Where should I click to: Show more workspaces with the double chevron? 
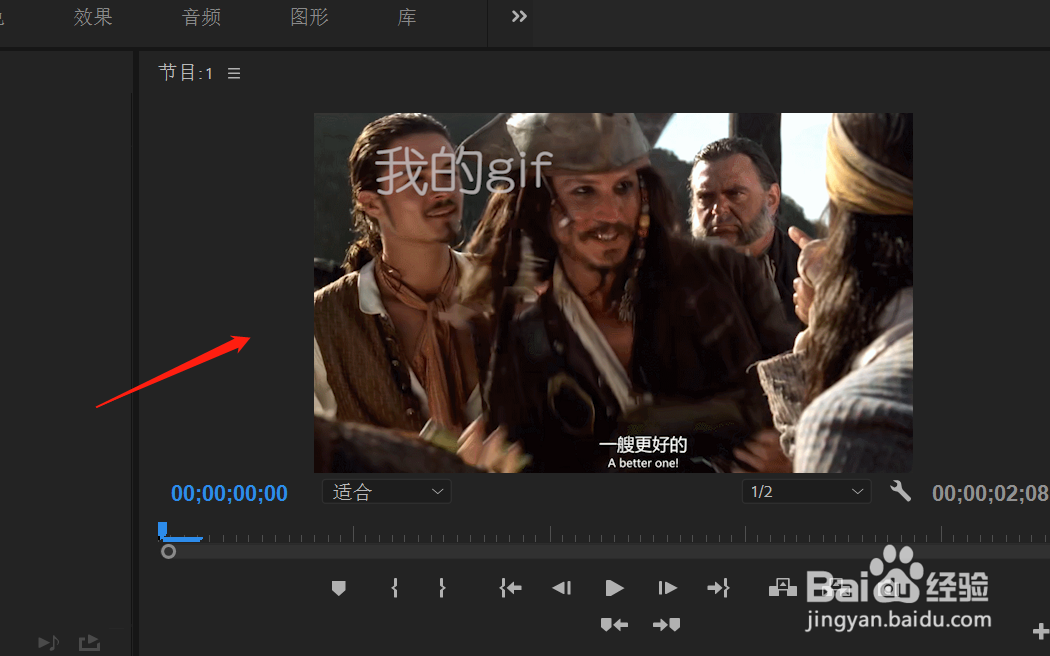[519, 17]
